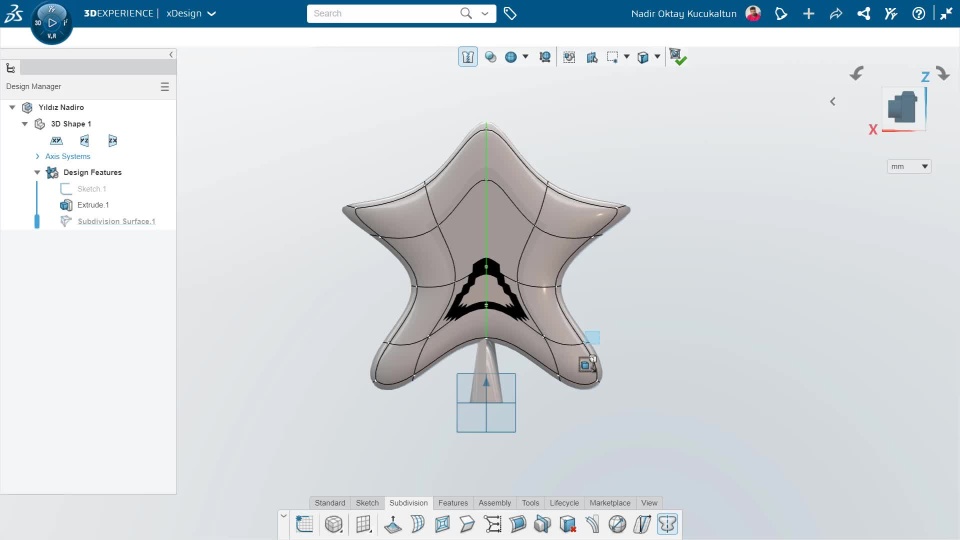Open the mm units dropdown
This screenshot has height=540, width=960.
[909, 166]
